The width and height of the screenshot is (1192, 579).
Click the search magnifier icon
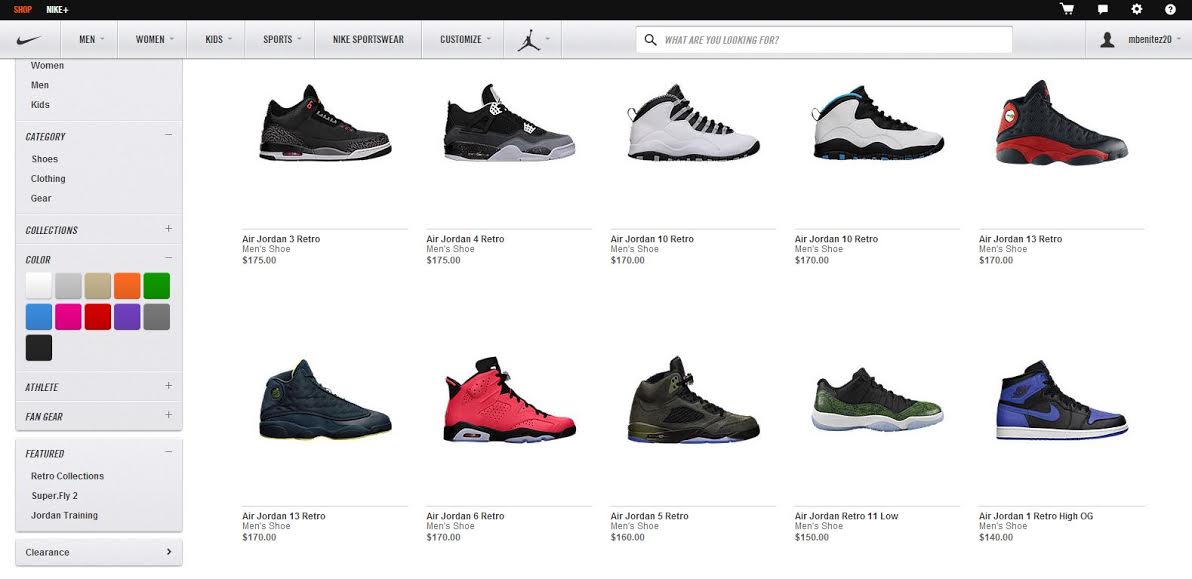(650, 40)
